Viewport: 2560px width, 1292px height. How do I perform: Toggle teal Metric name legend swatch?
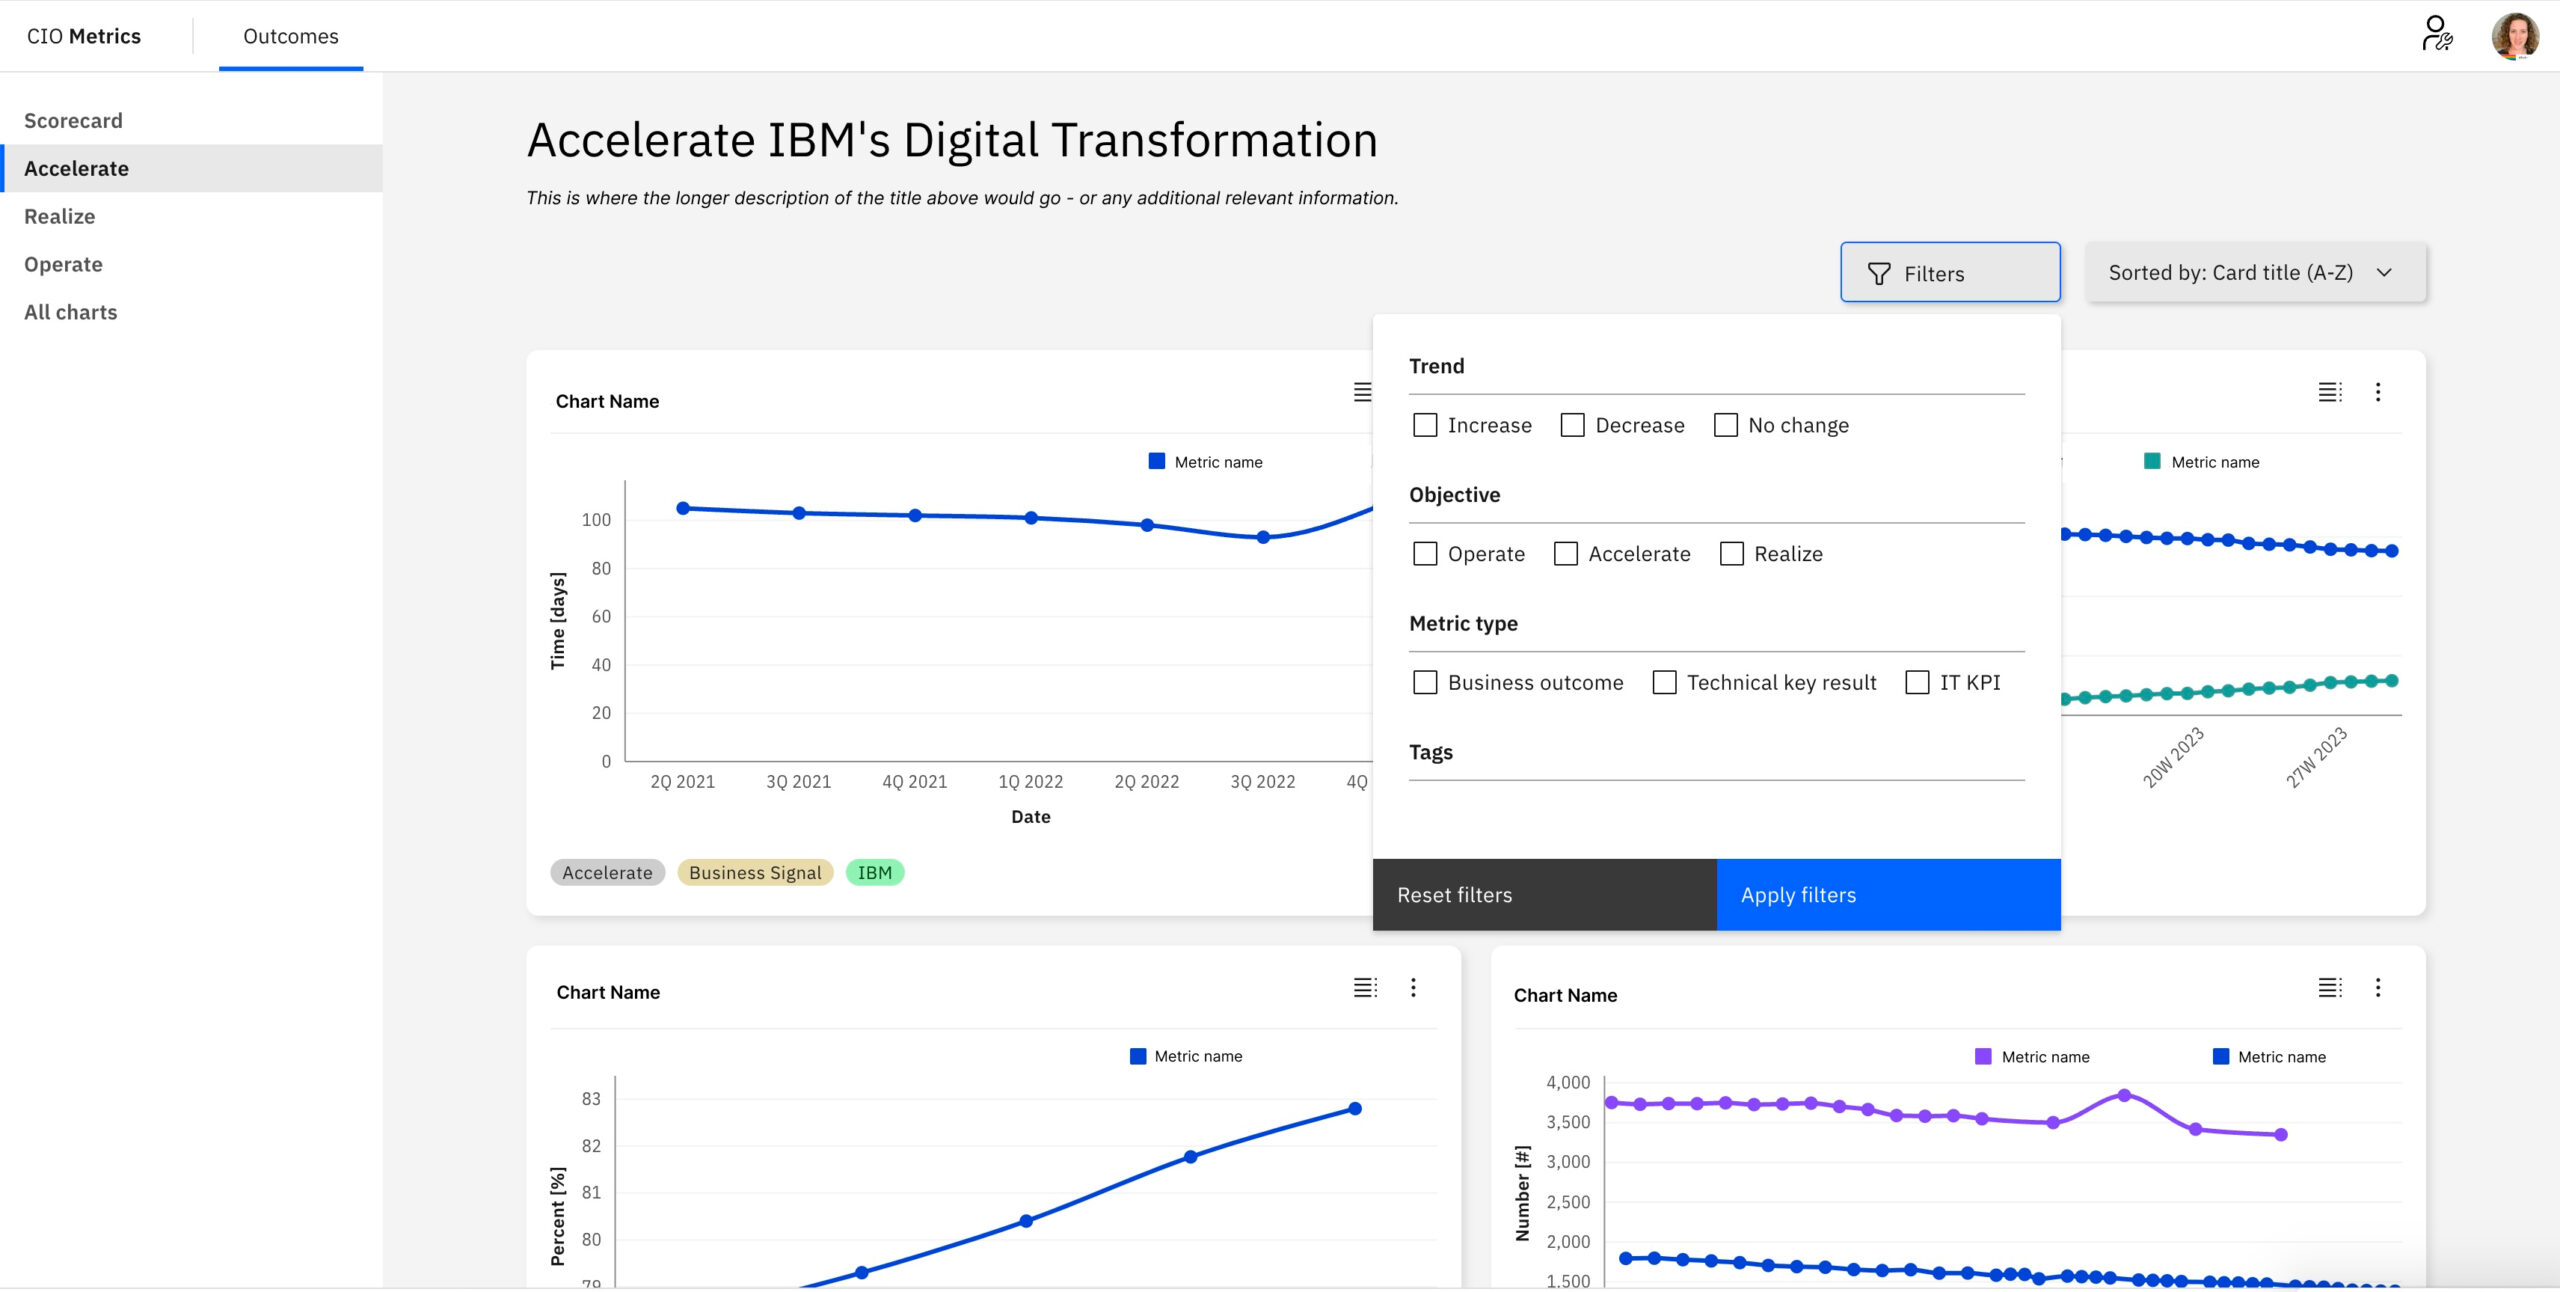(2152, 461)
